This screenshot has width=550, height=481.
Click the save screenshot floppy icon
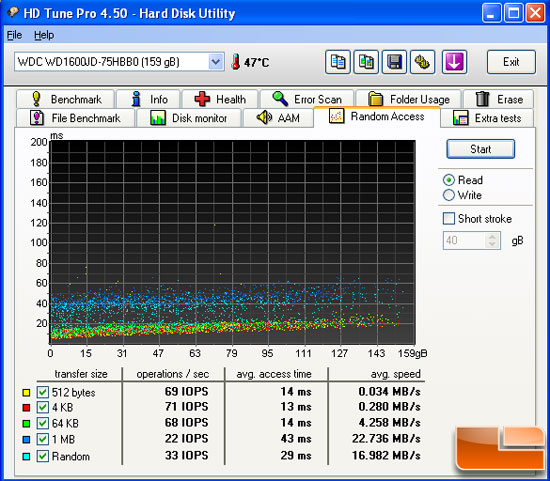pos(394,62)
